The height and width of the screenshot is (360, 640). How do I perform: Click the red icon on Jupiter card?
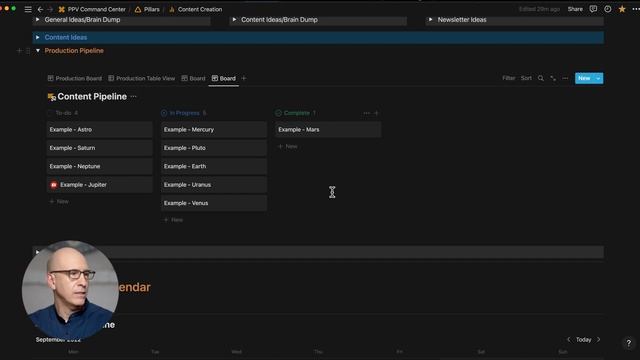click(x=53, y=185)
